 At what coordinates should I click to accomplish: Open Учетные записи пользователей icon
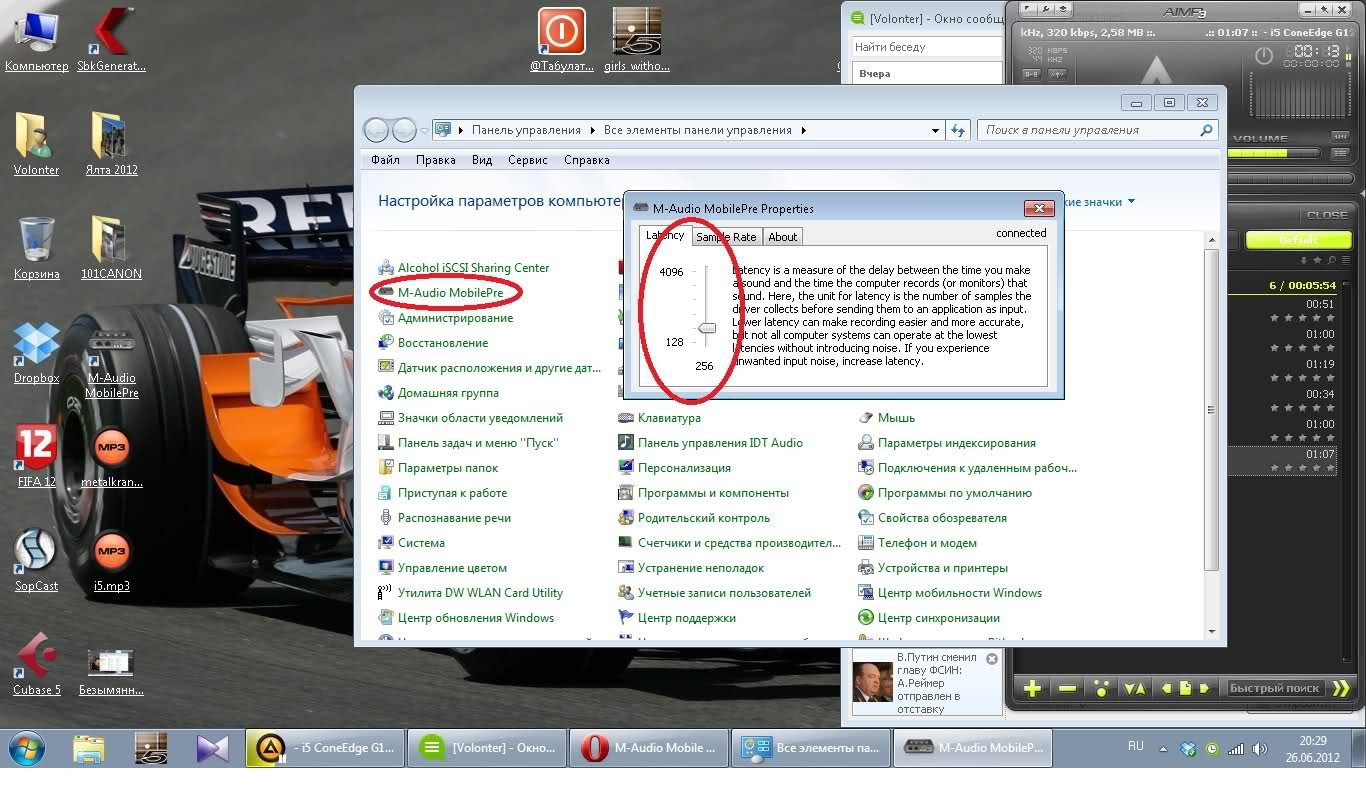click(x=626, y=593)
